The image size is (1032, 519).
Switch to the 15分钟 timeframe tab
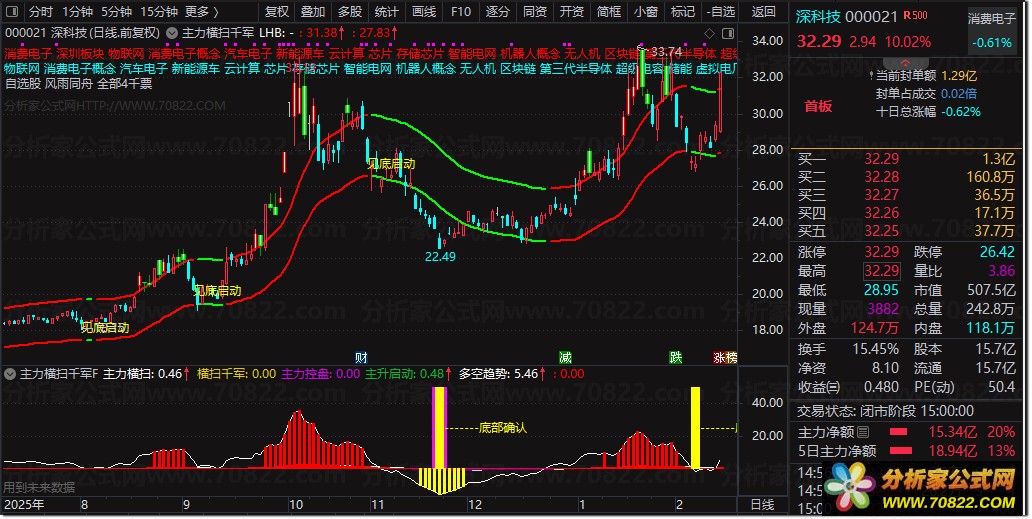point(159,12)
